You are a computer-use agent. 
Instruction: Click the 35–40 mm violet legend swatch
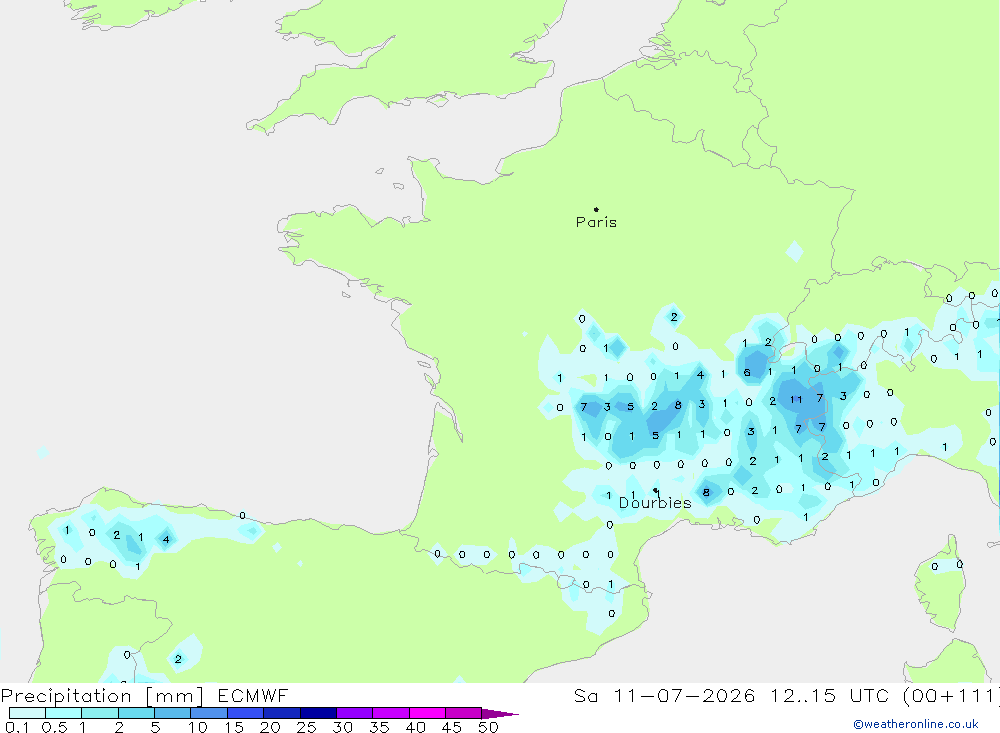[x=391, y=713]
